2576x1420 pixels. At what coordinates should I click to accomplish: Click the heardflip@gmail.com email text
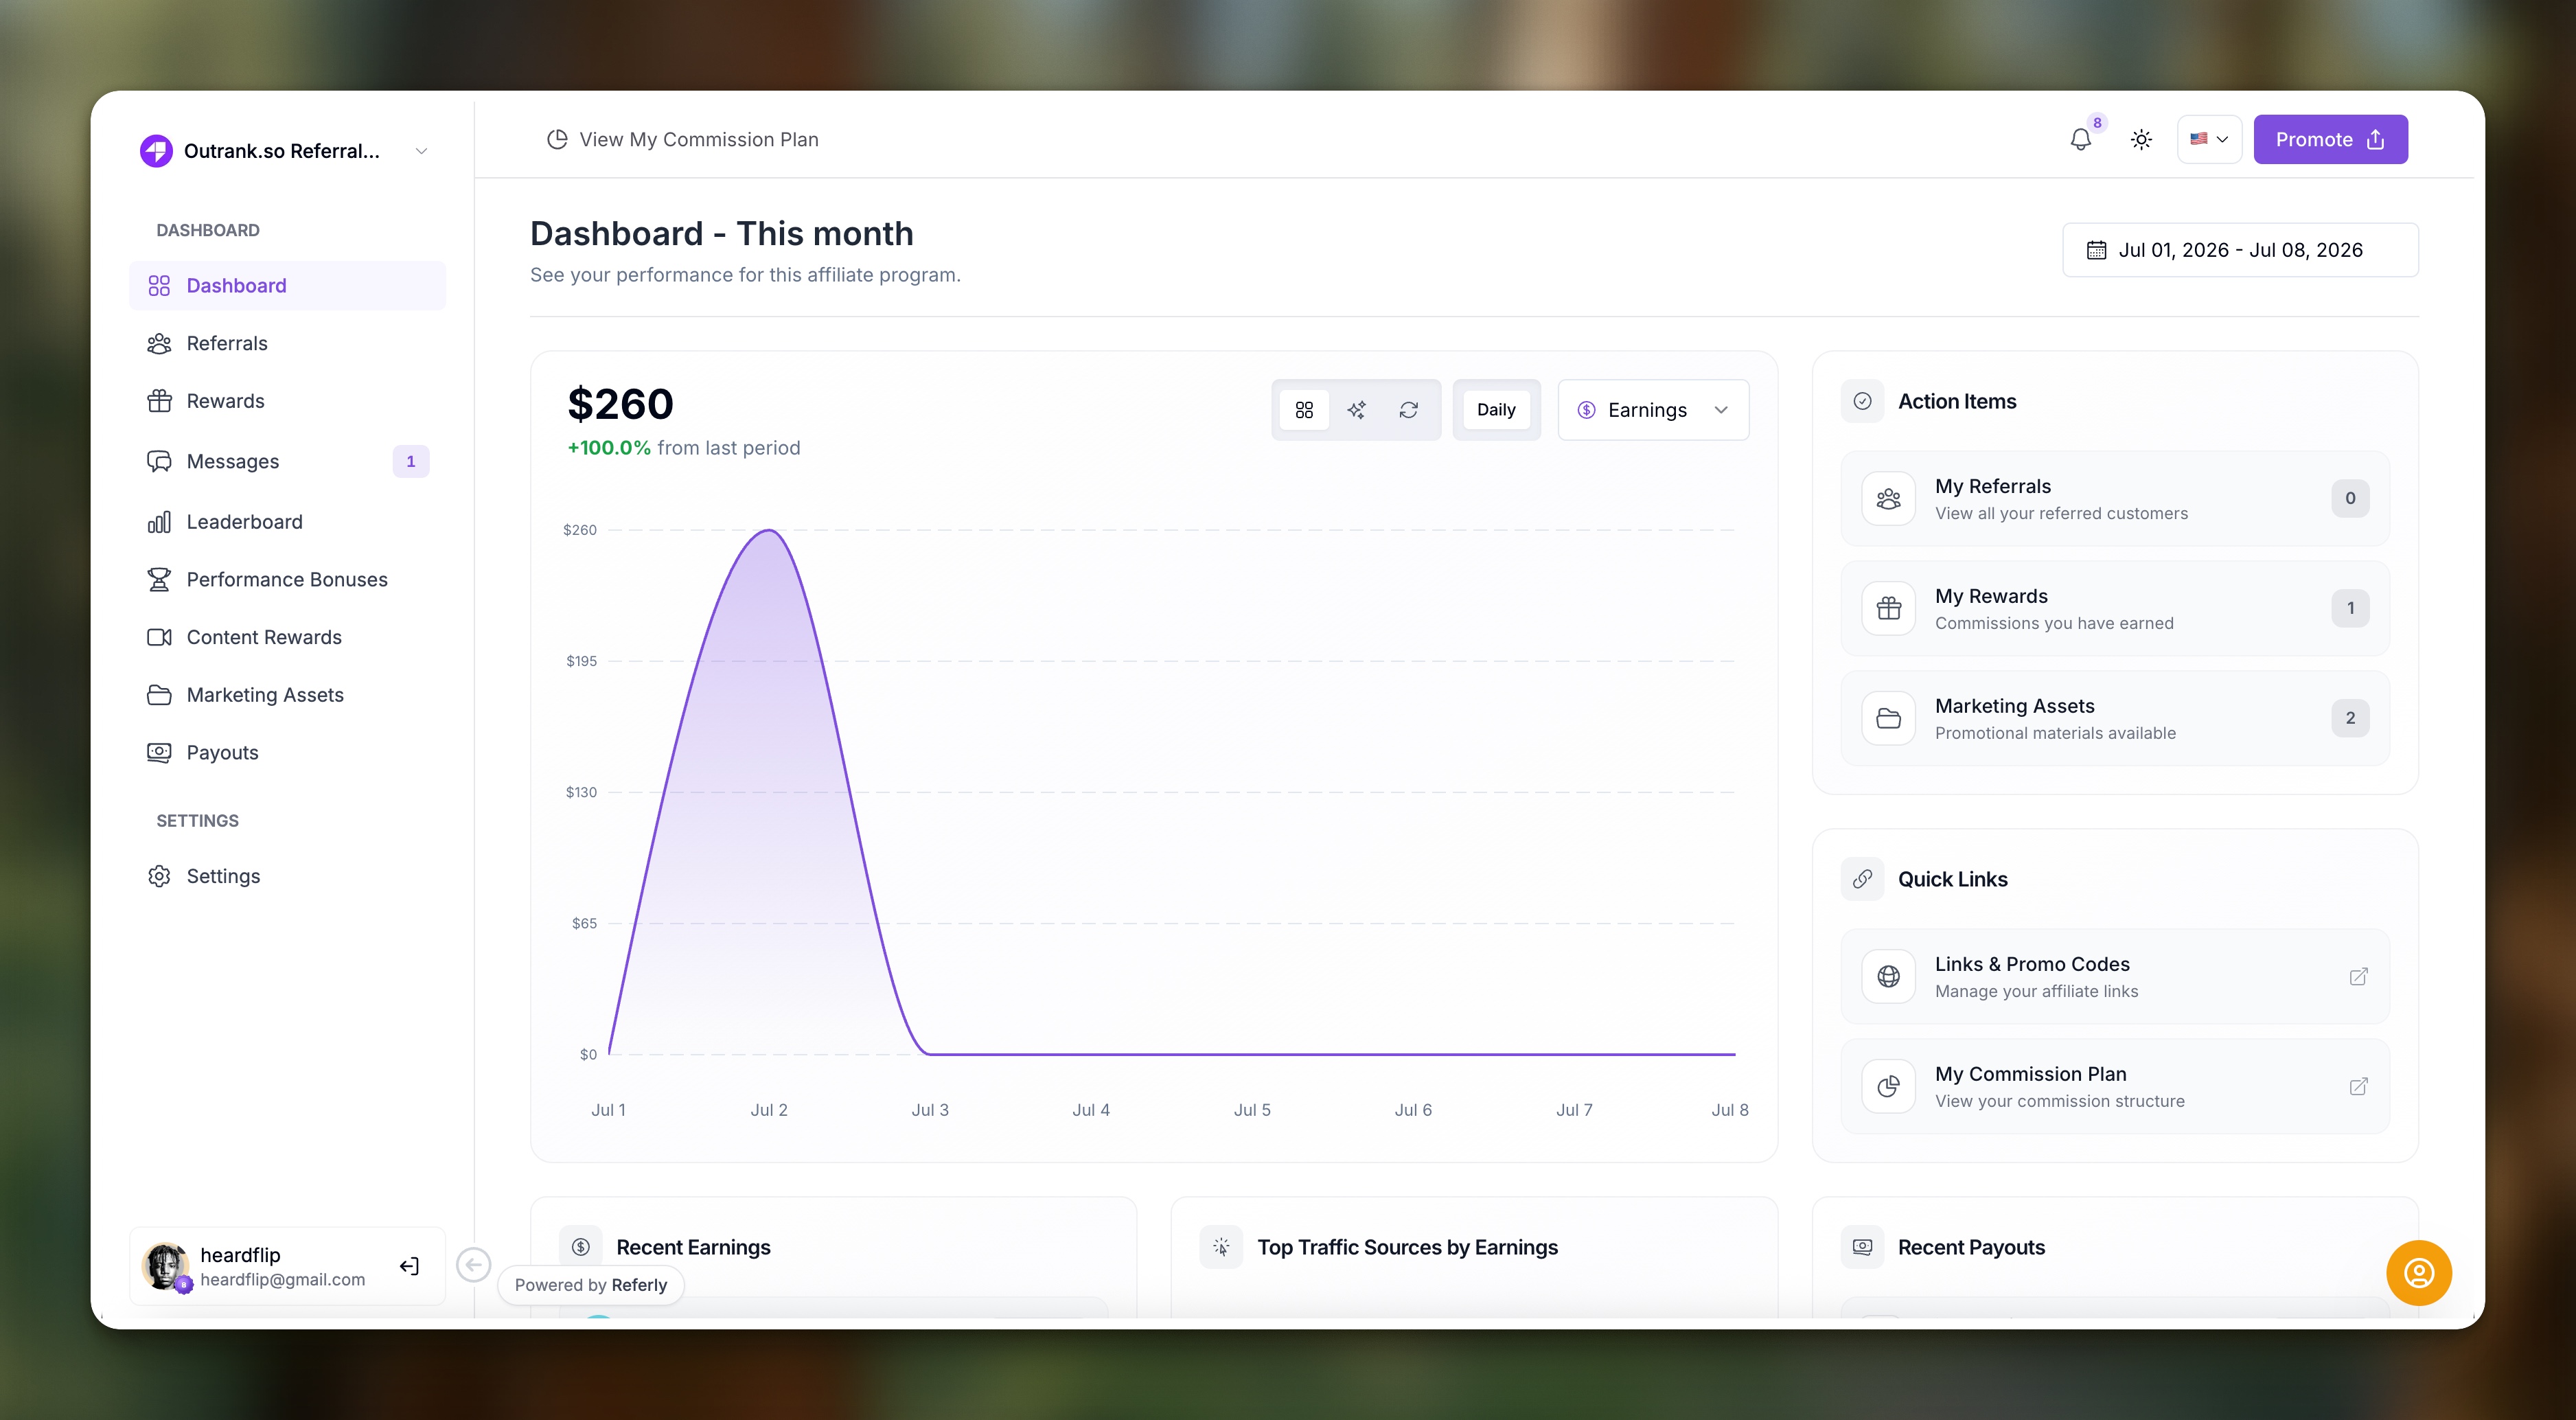coord(283,1280)
